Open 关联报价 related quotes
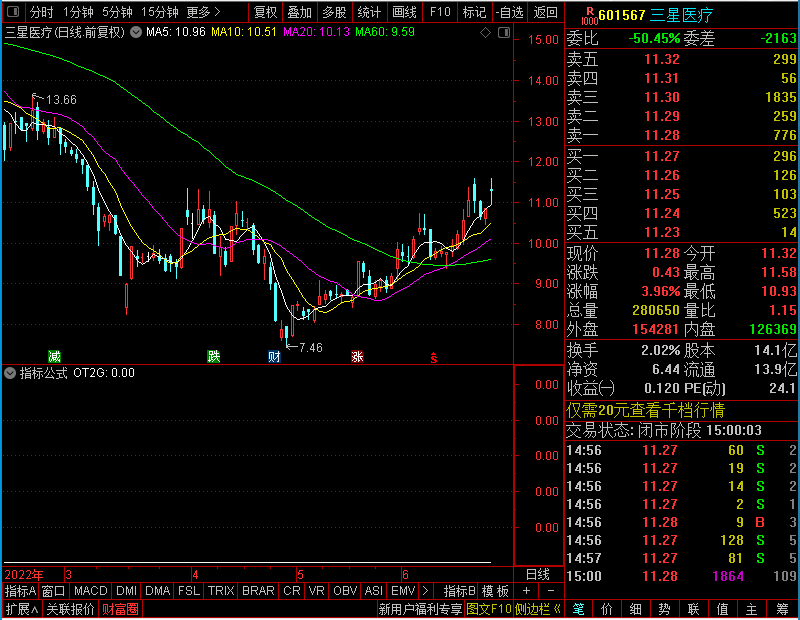This screenshot has height=620, width=800. [x=70, y=609]
